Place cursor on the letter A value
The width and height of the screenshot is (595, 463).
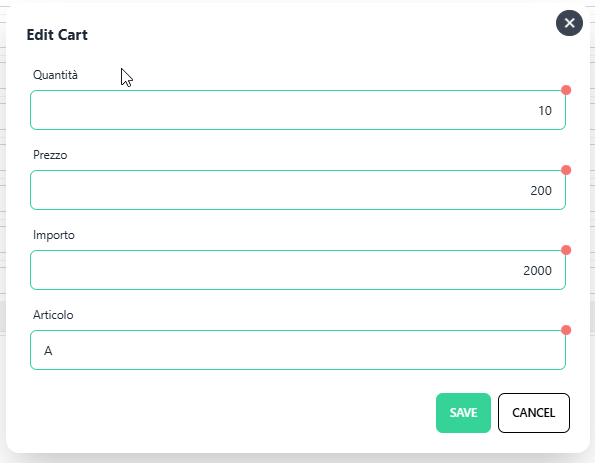[x=48, y=351]
